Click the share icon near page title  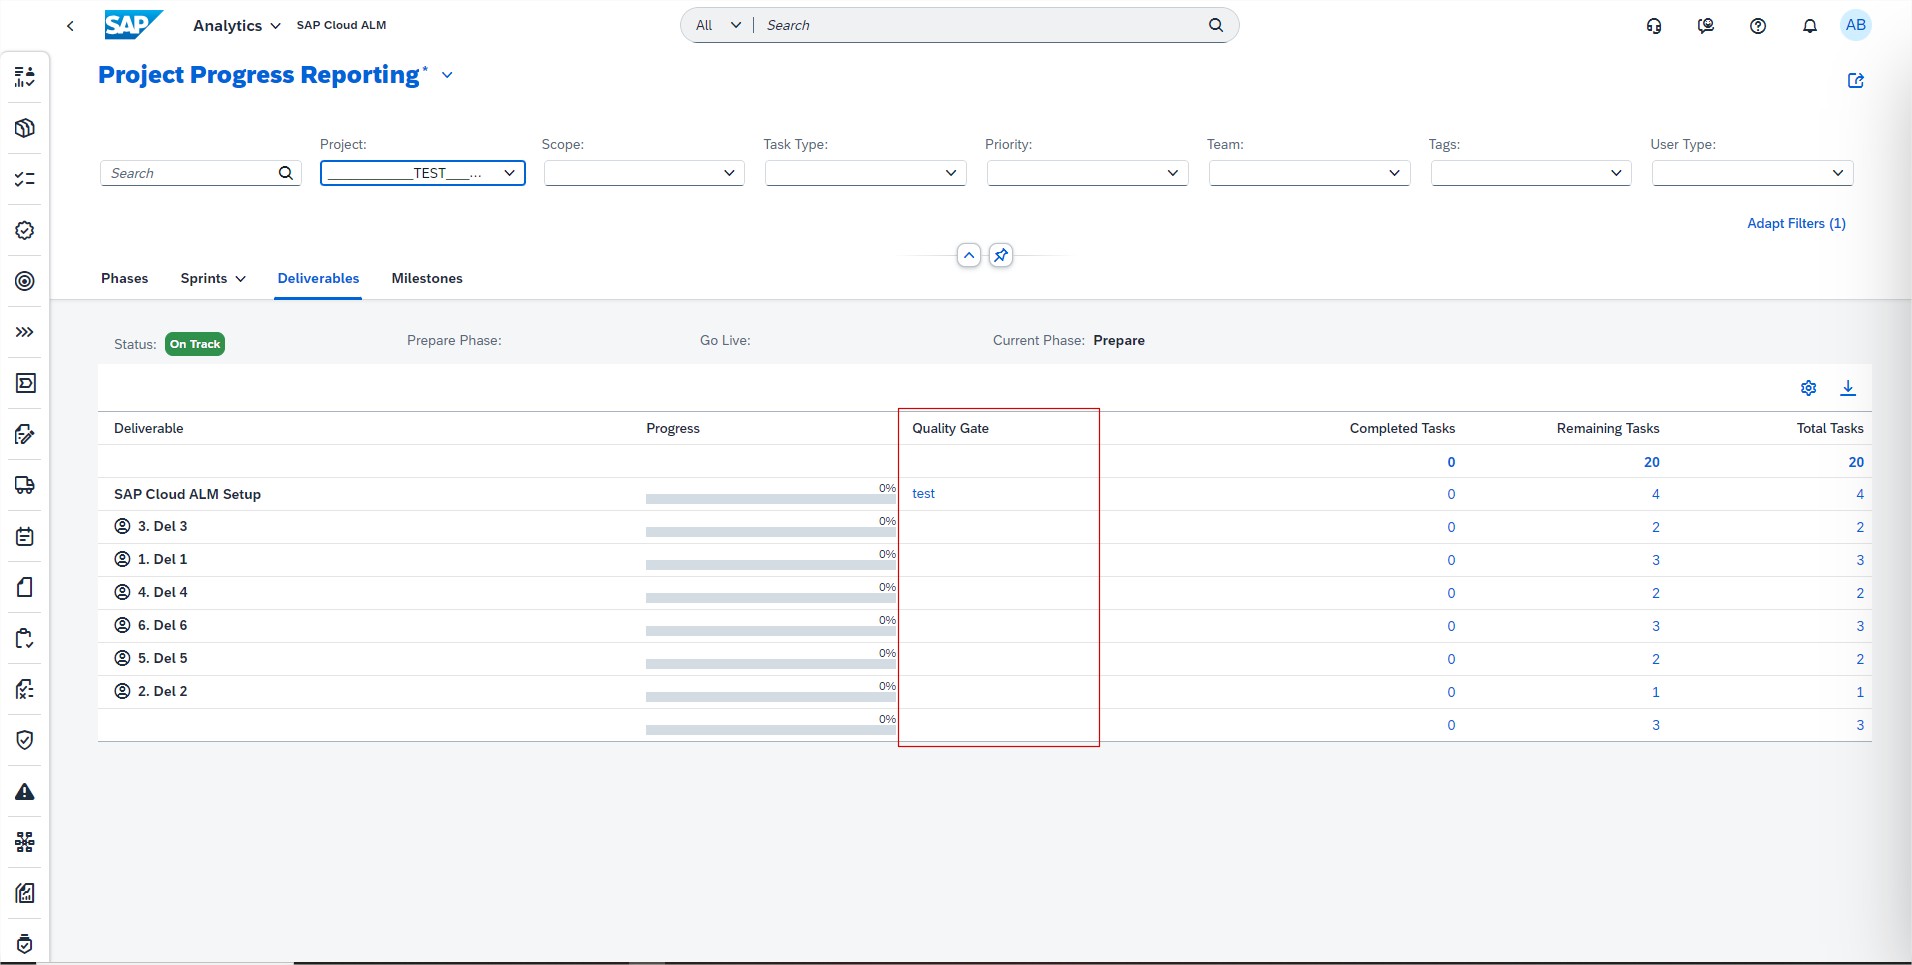(1855, 81)
